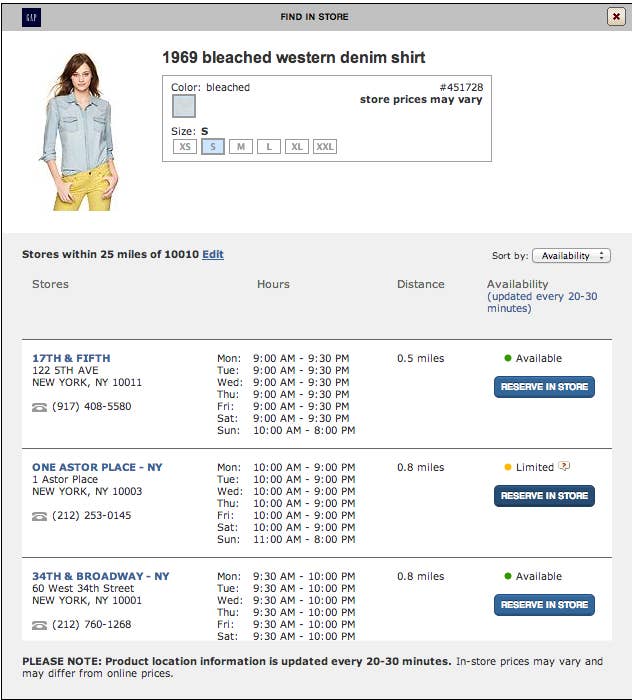632x700 pixels.
Task: Click phone icon for One Astor Place store
Action: pos(39,516)
